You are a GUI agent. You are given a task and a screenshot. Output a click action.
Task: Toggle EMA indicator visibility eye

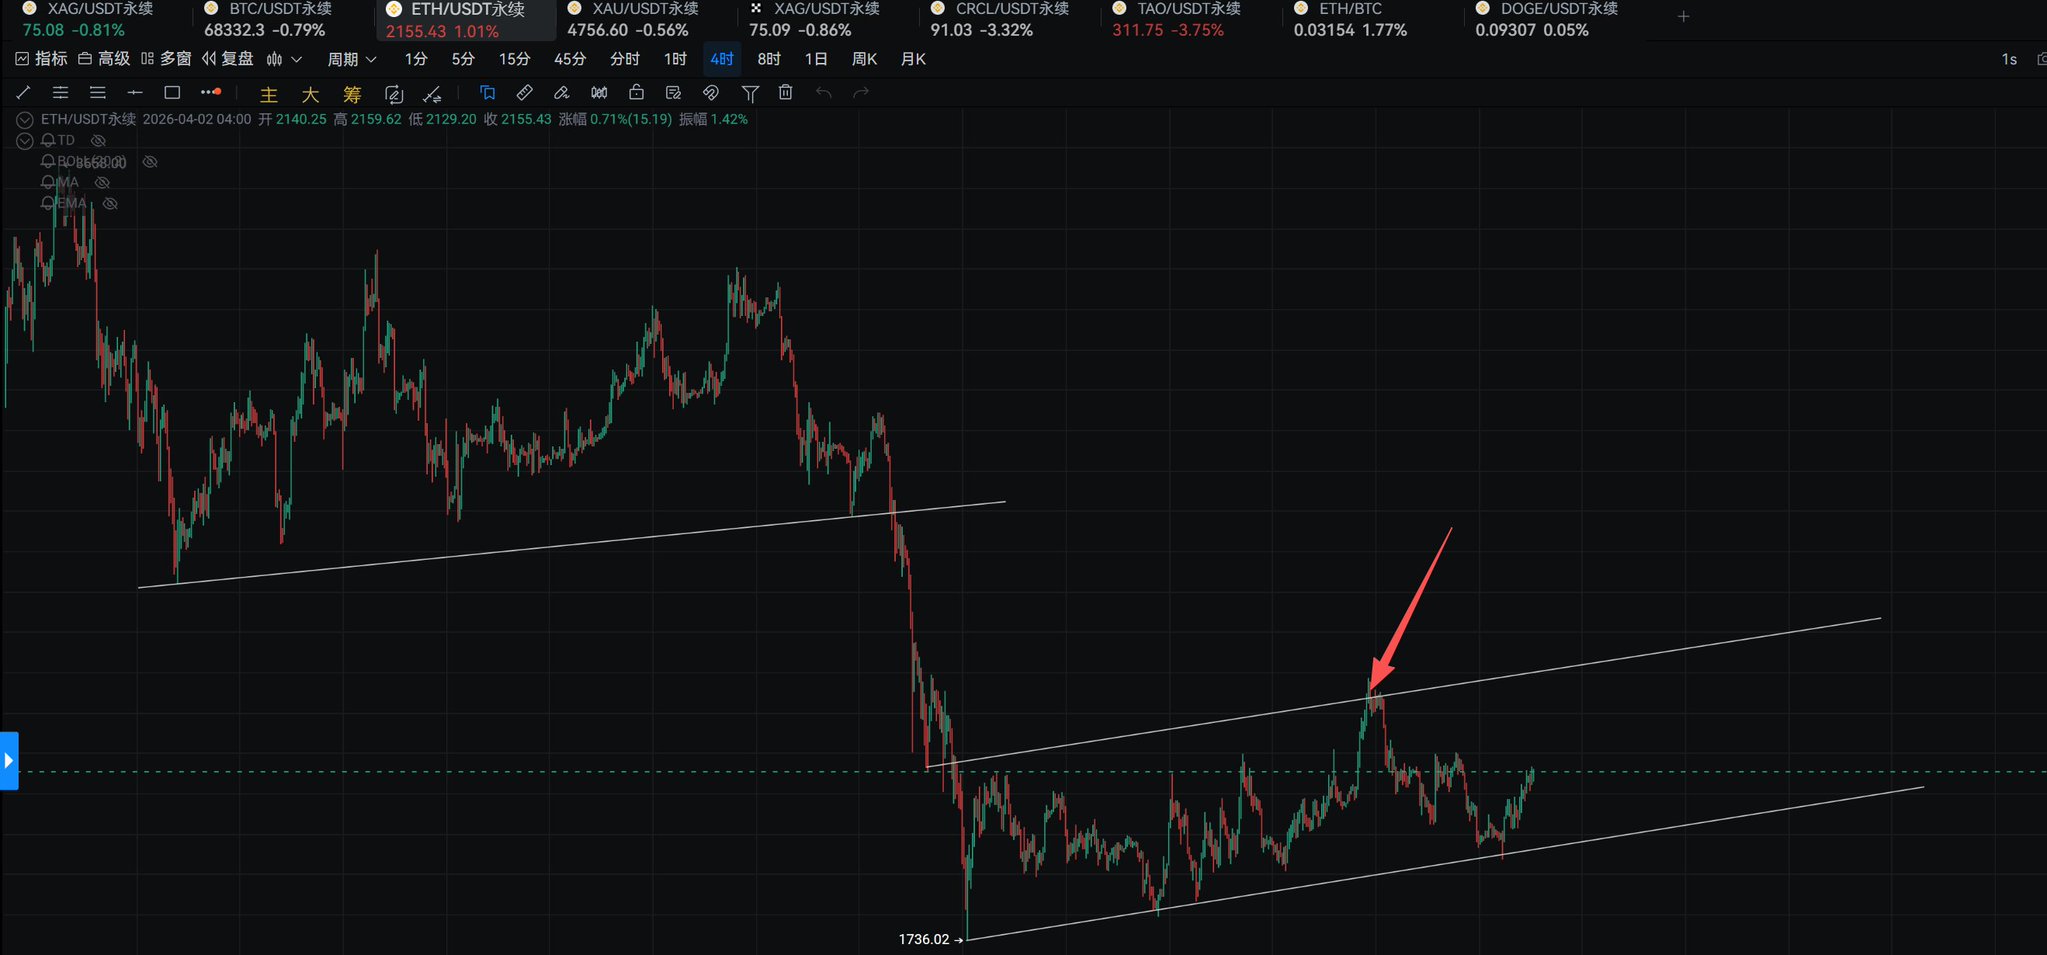[x=110, y=204]
